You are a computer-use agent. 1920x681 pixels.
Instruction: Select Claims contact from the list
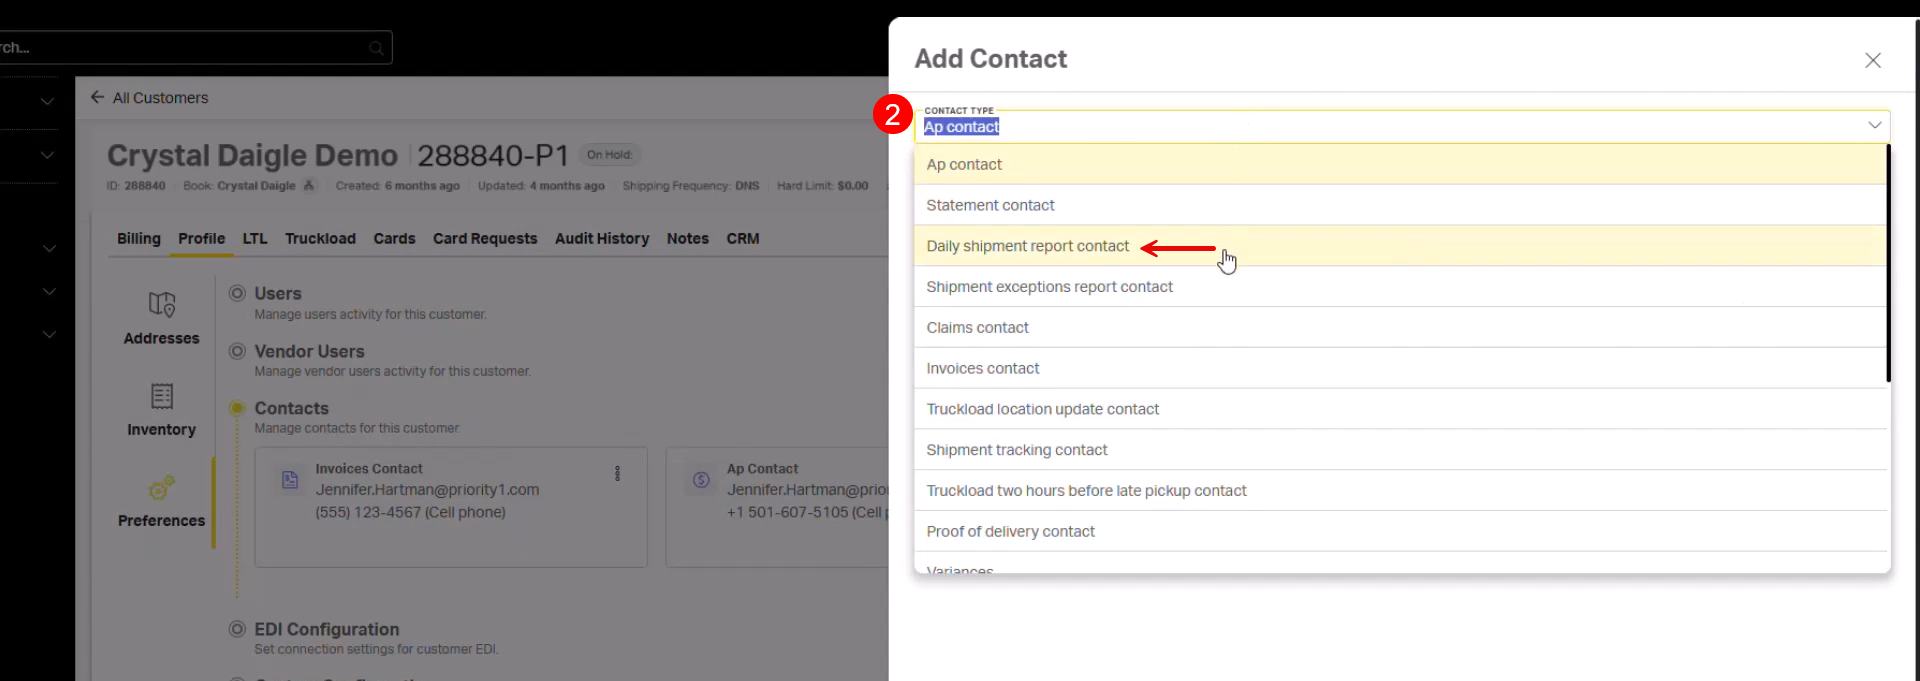[977, 328]
